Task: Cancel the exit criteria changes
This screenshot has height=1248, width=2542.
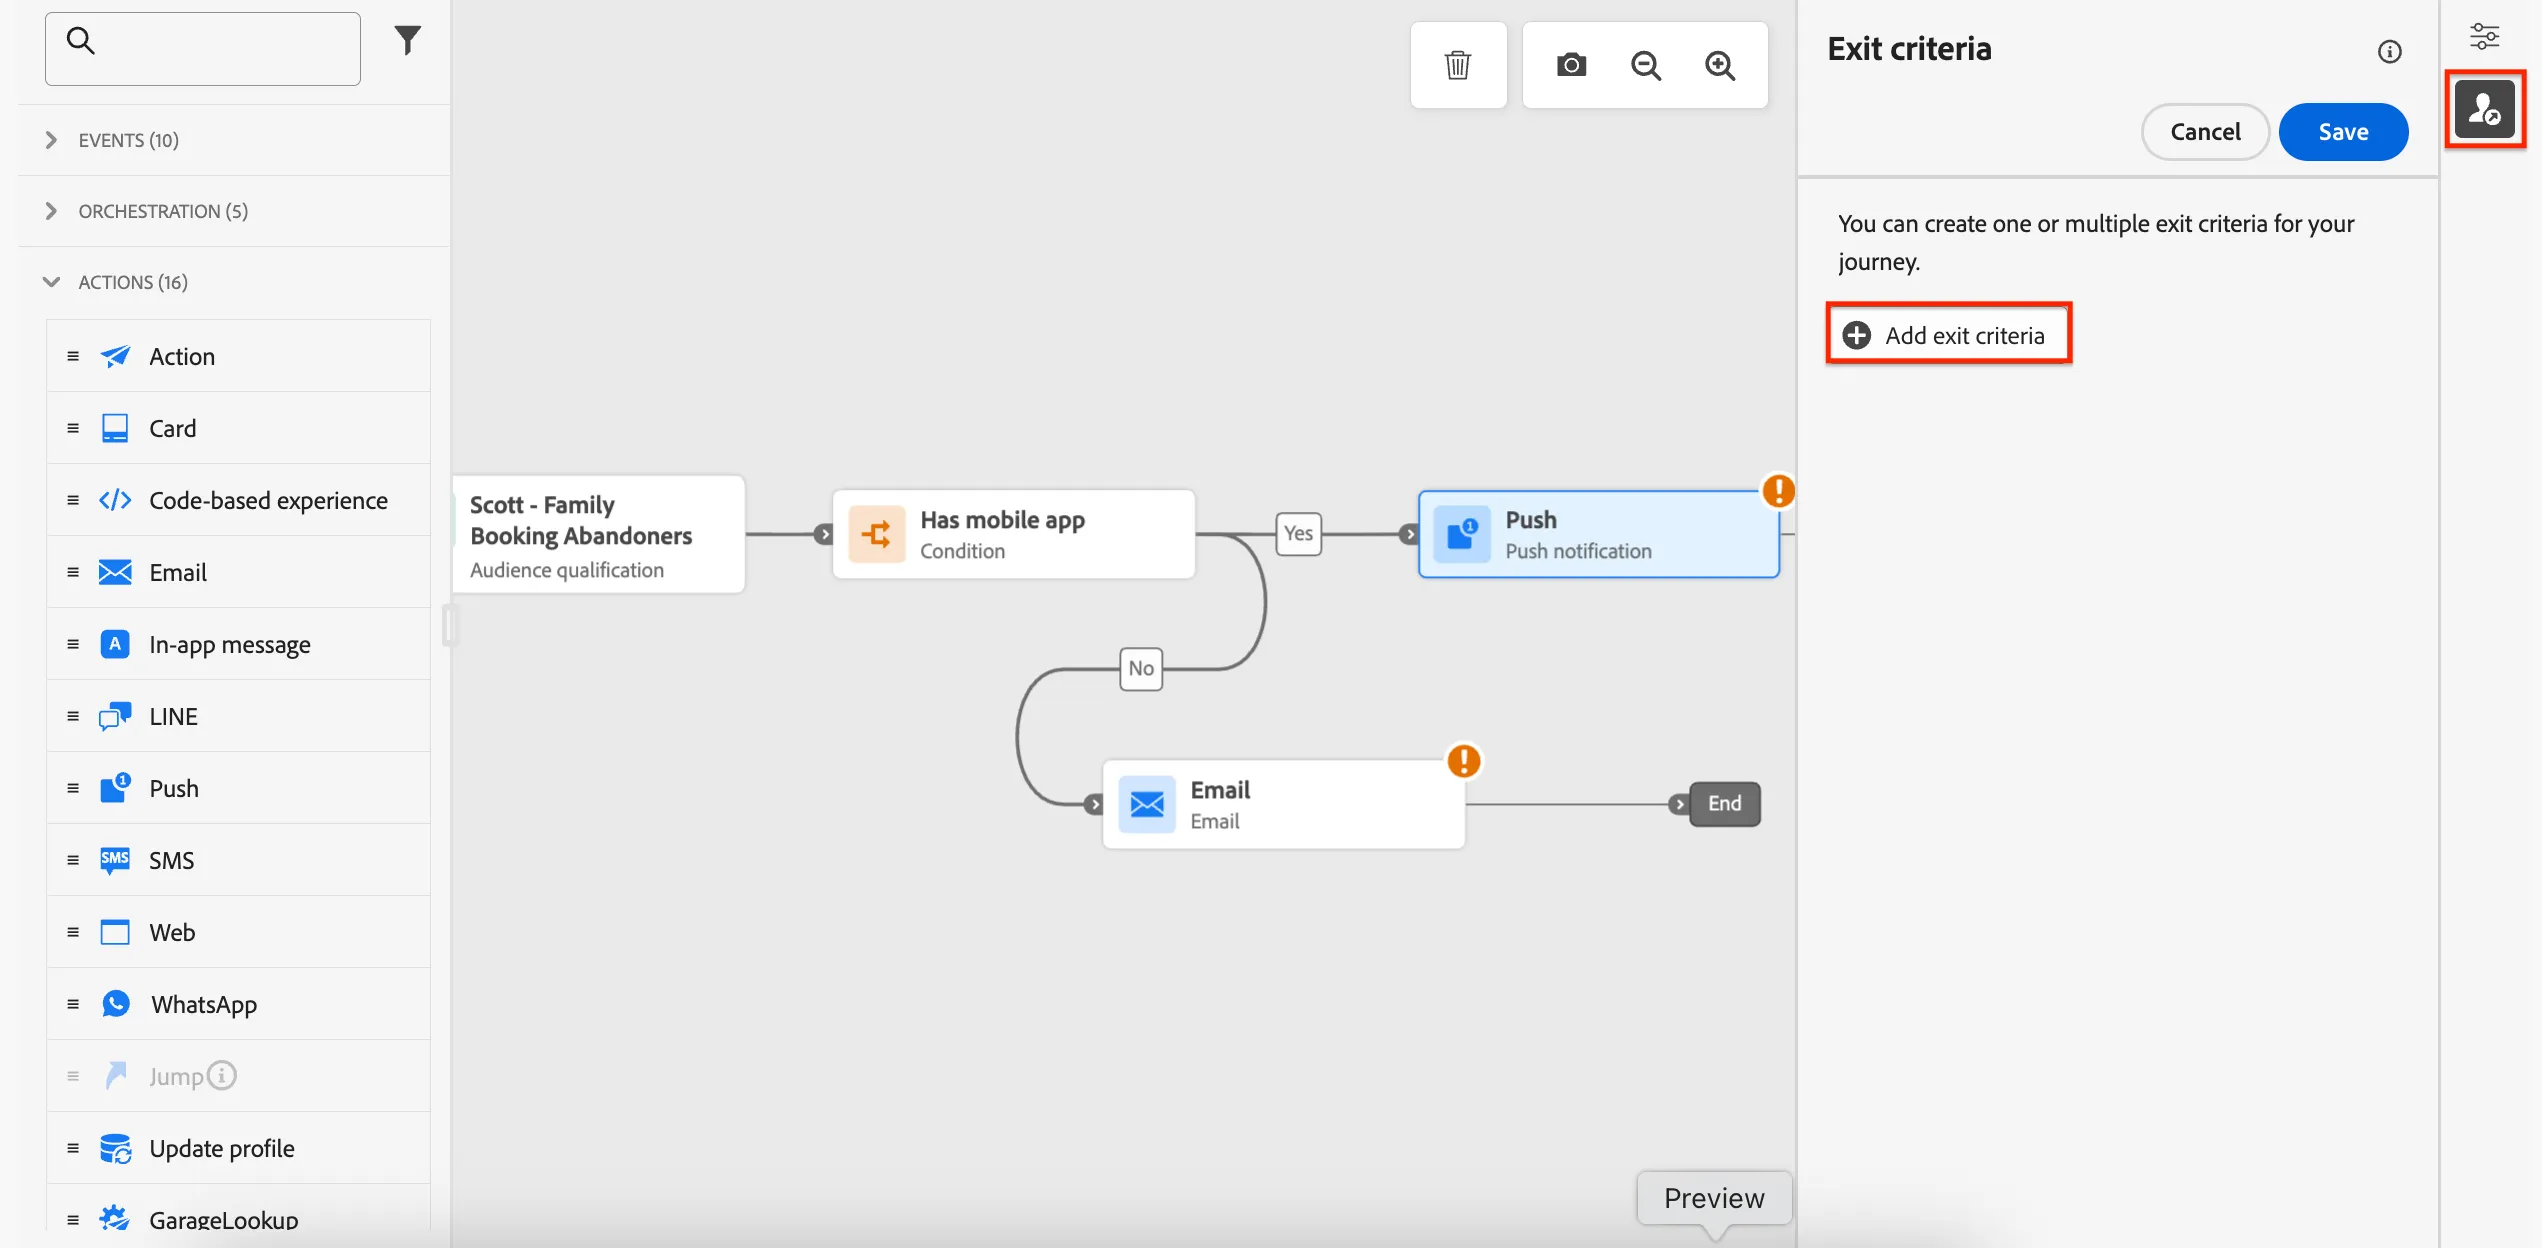Action: [2205, 132]
